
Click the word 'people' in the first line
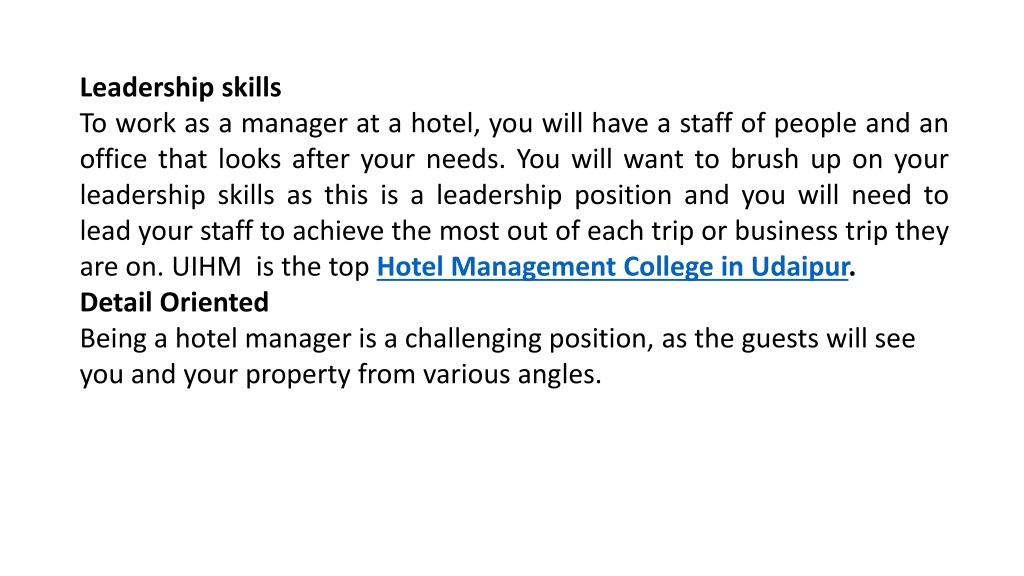[815, 125]
